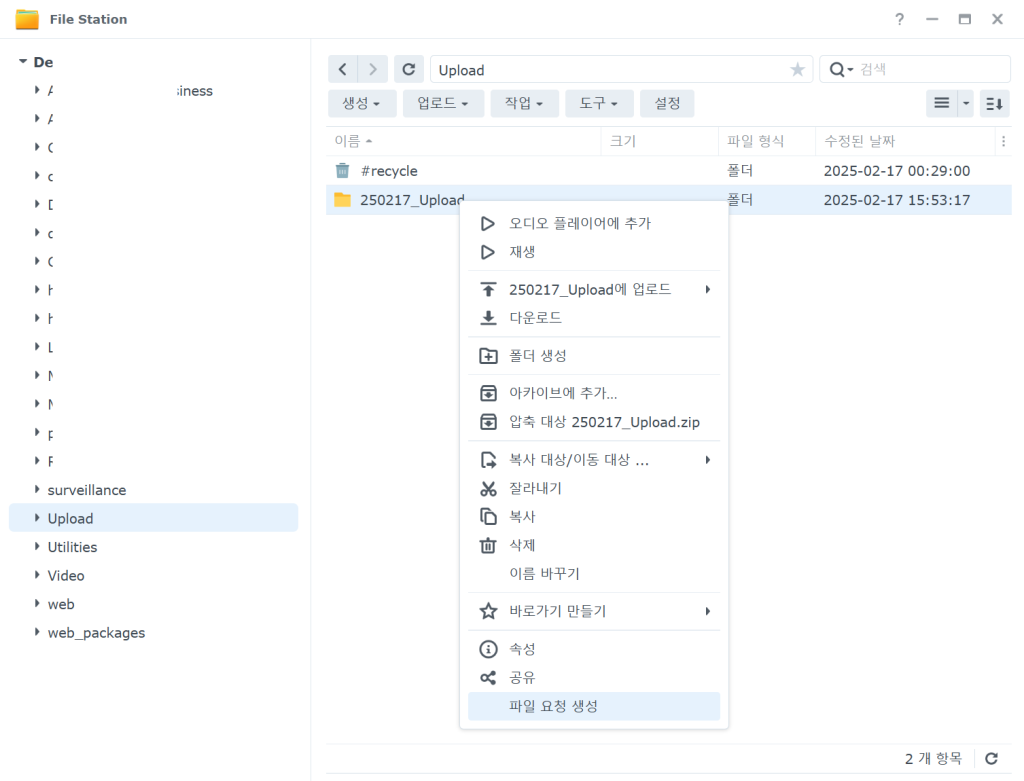Choose 재생 from the context menu
The image size is (1024, 781).
coord(594,252)
